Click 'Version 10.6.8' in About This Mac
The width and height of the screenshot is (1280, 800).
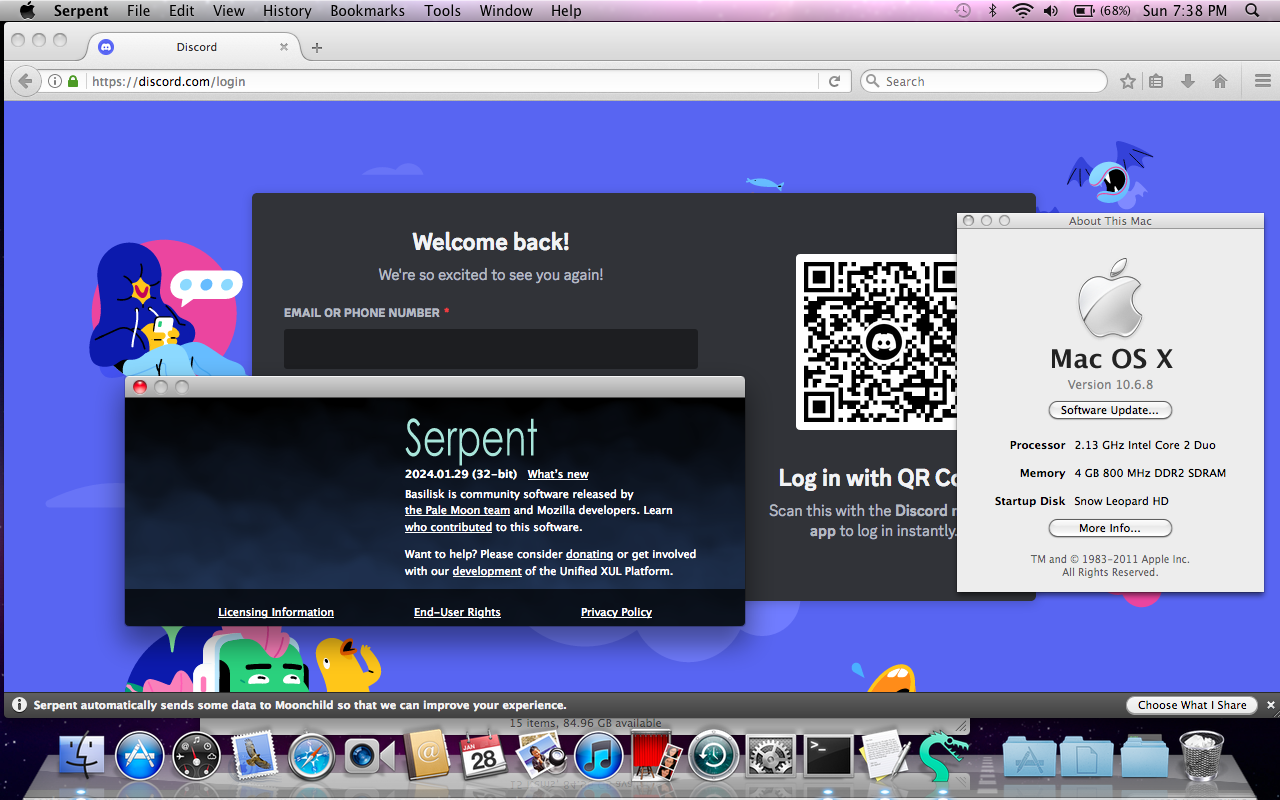pyautogui.click(x=1110, y=384)
